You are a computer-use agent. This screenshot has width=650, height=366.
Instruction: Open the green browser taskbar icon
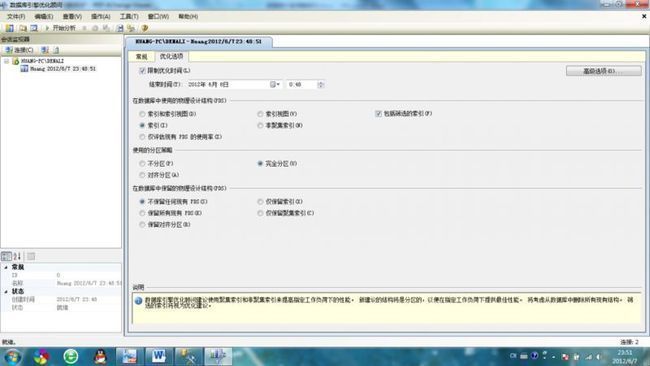[x=70, y=356]
